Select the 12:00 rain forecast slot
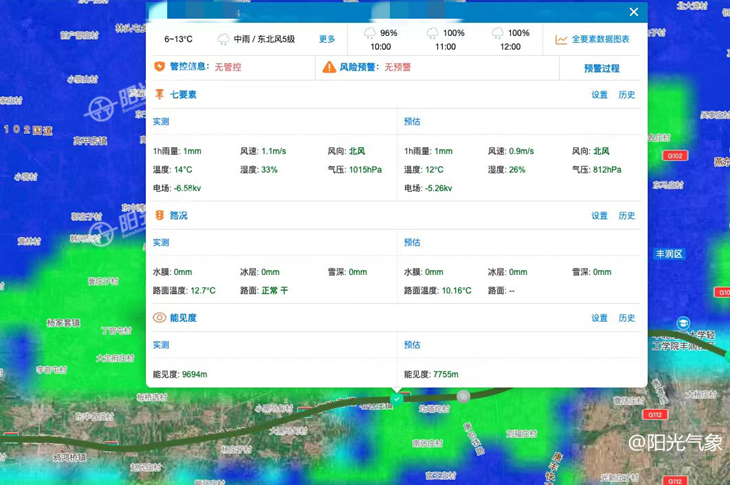730x485 pixels. (x=510, y=39)
